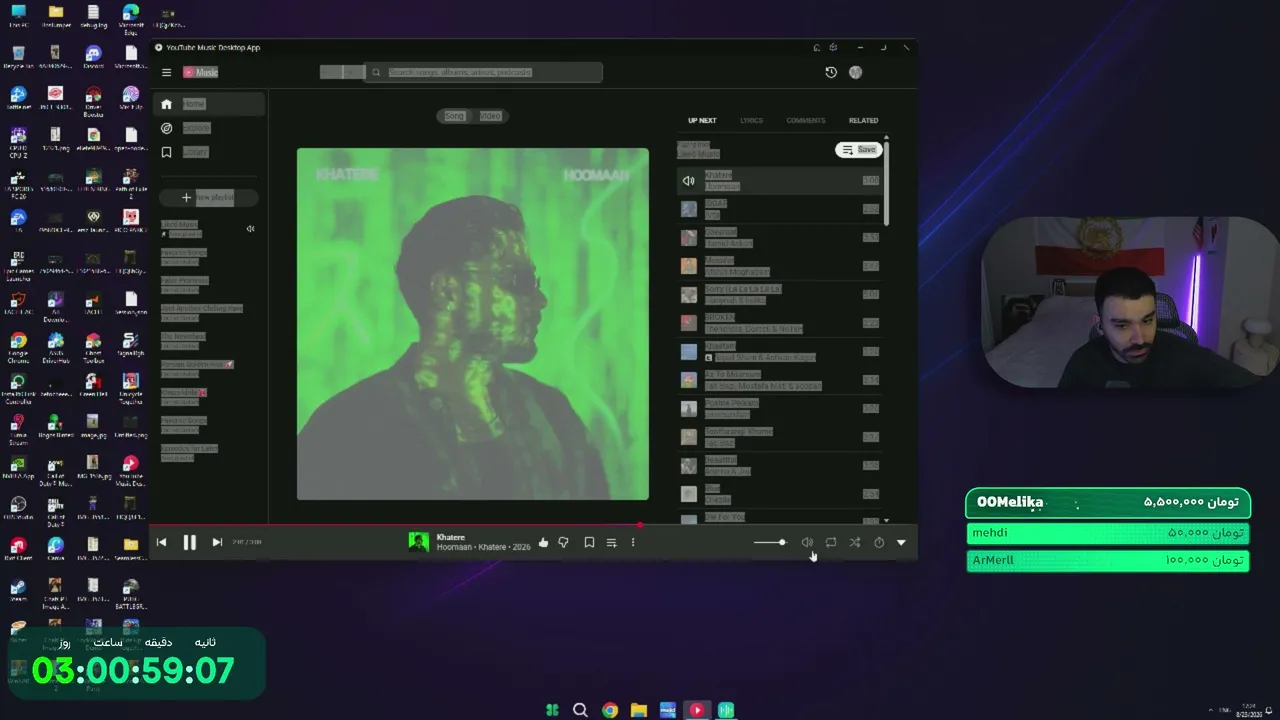The height and width of the screenshot is (720, 1280).
Task: Open File Explorer from the taskbar
Action: point(639,710)
